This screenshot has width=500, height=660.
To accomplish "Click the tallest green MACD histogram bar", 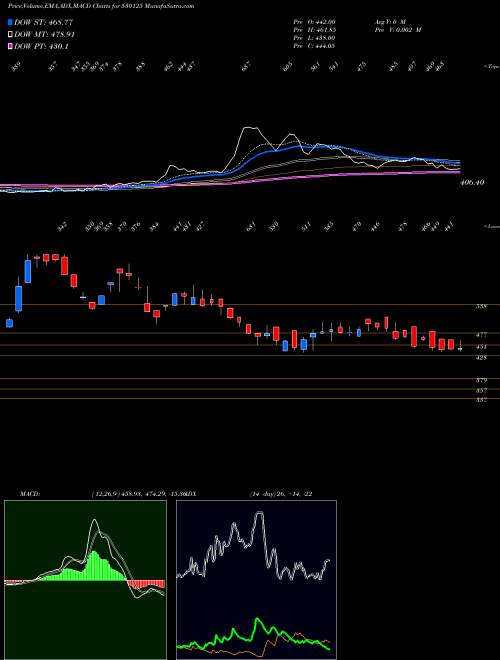I will tap(93, 566).
